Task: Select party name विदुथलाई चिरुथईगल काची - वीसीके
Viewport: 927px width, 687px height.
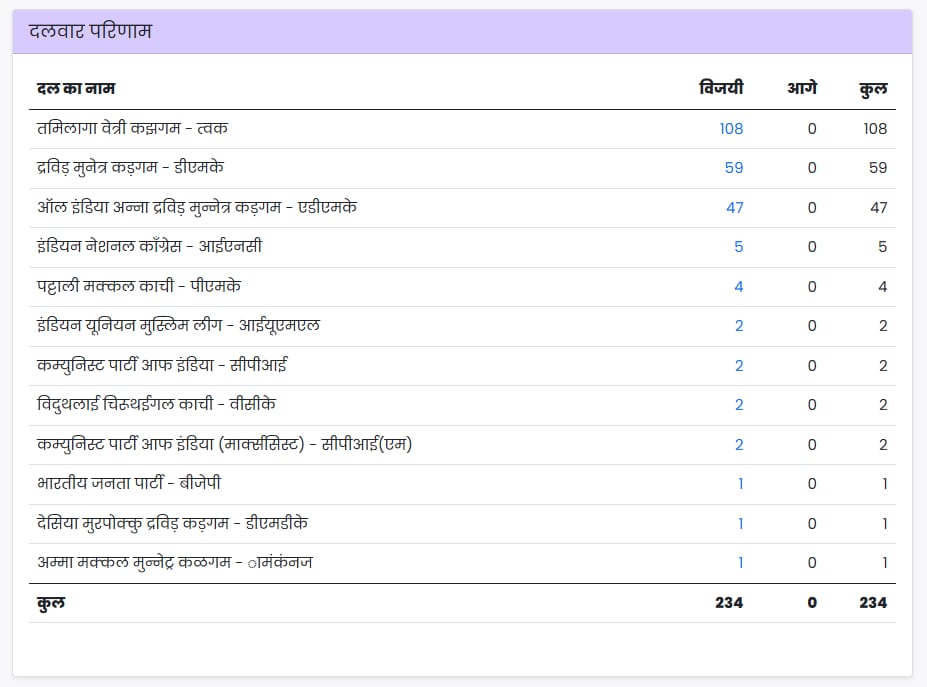Action: [156, 405]
